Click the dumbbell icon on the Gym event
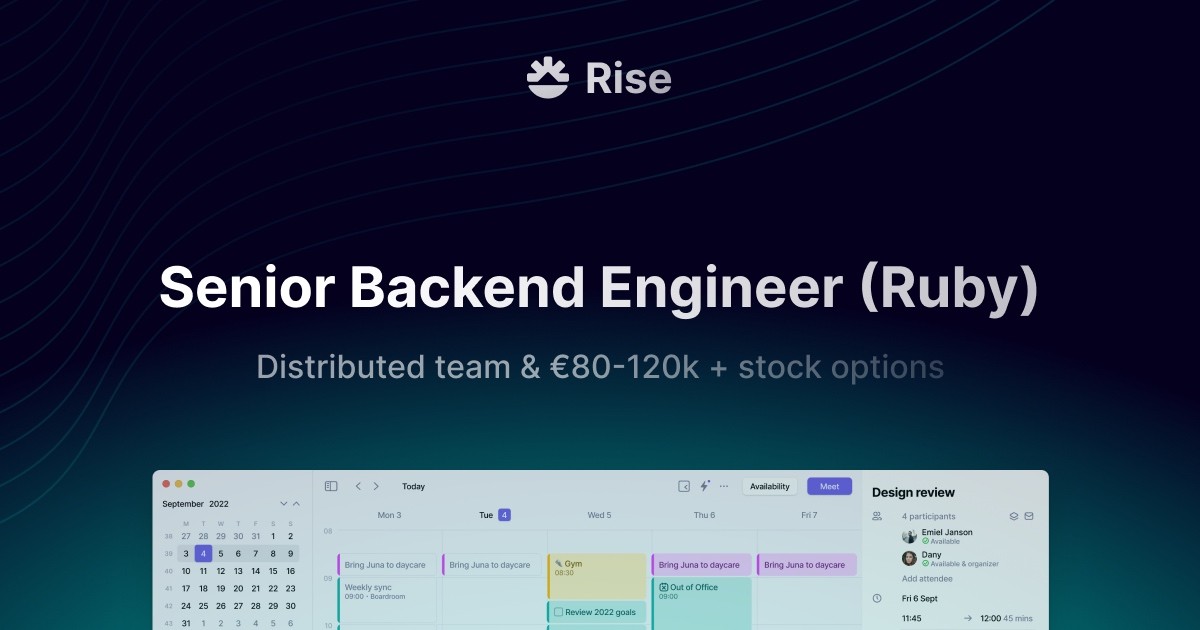Image resolution: width=1200 pixels, height=630 pixels. 558,563
